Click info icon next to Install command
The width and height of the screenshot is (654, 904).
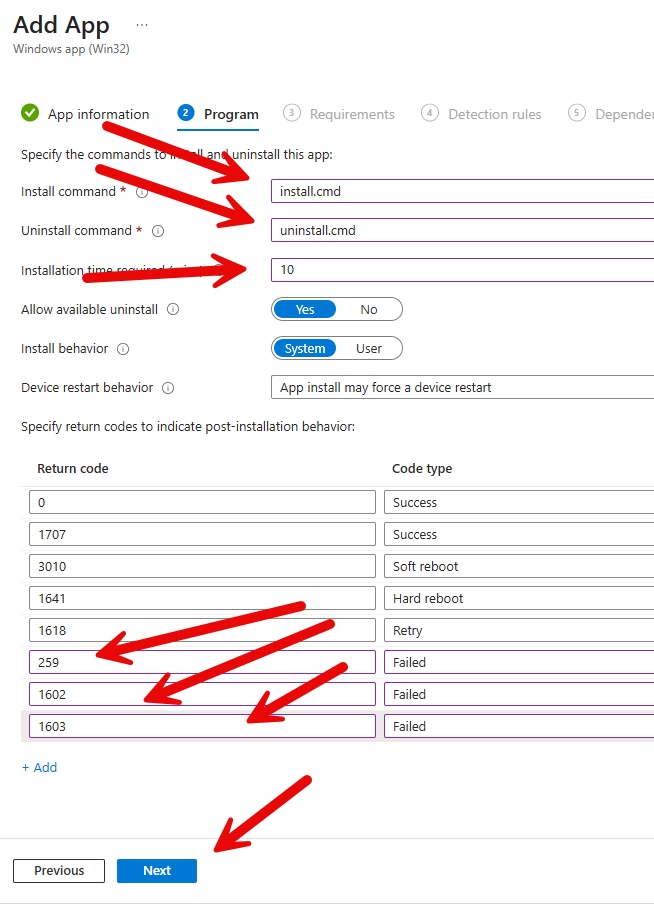tap(142, 191)
